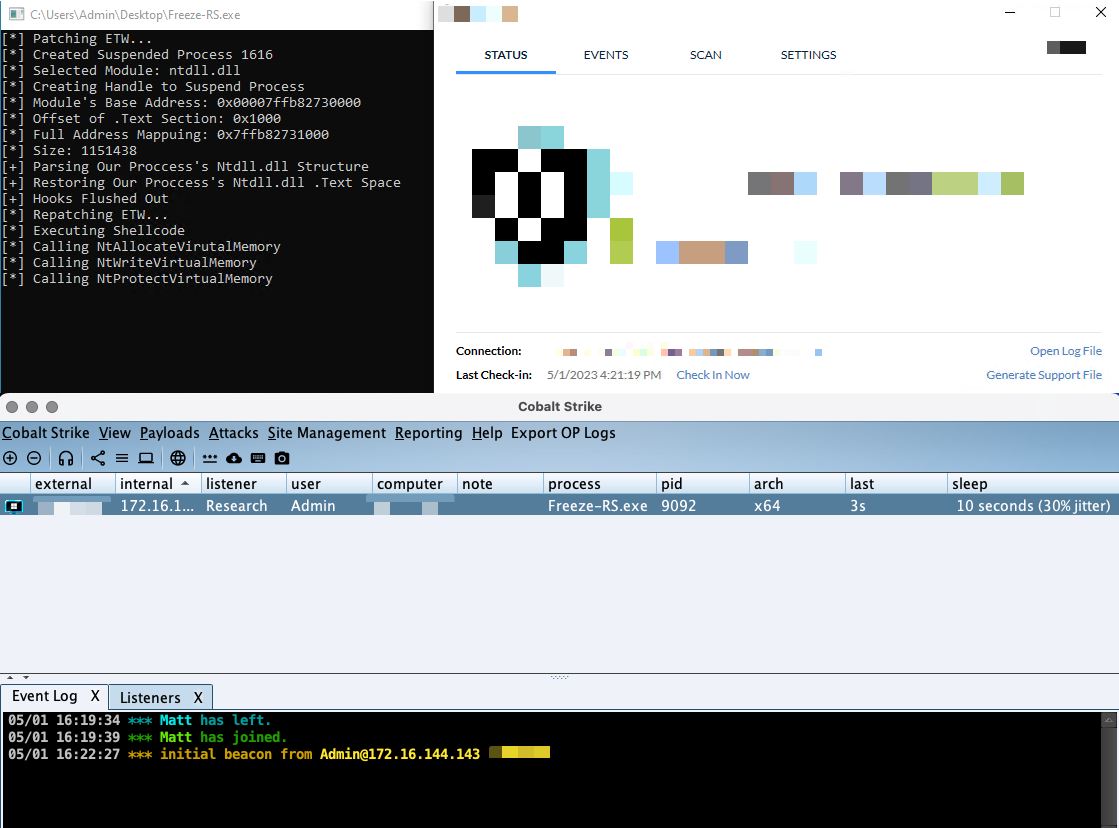Sort sessions by computer column header
Viewport: 1119px width, 828px height.
pos(414,484)
